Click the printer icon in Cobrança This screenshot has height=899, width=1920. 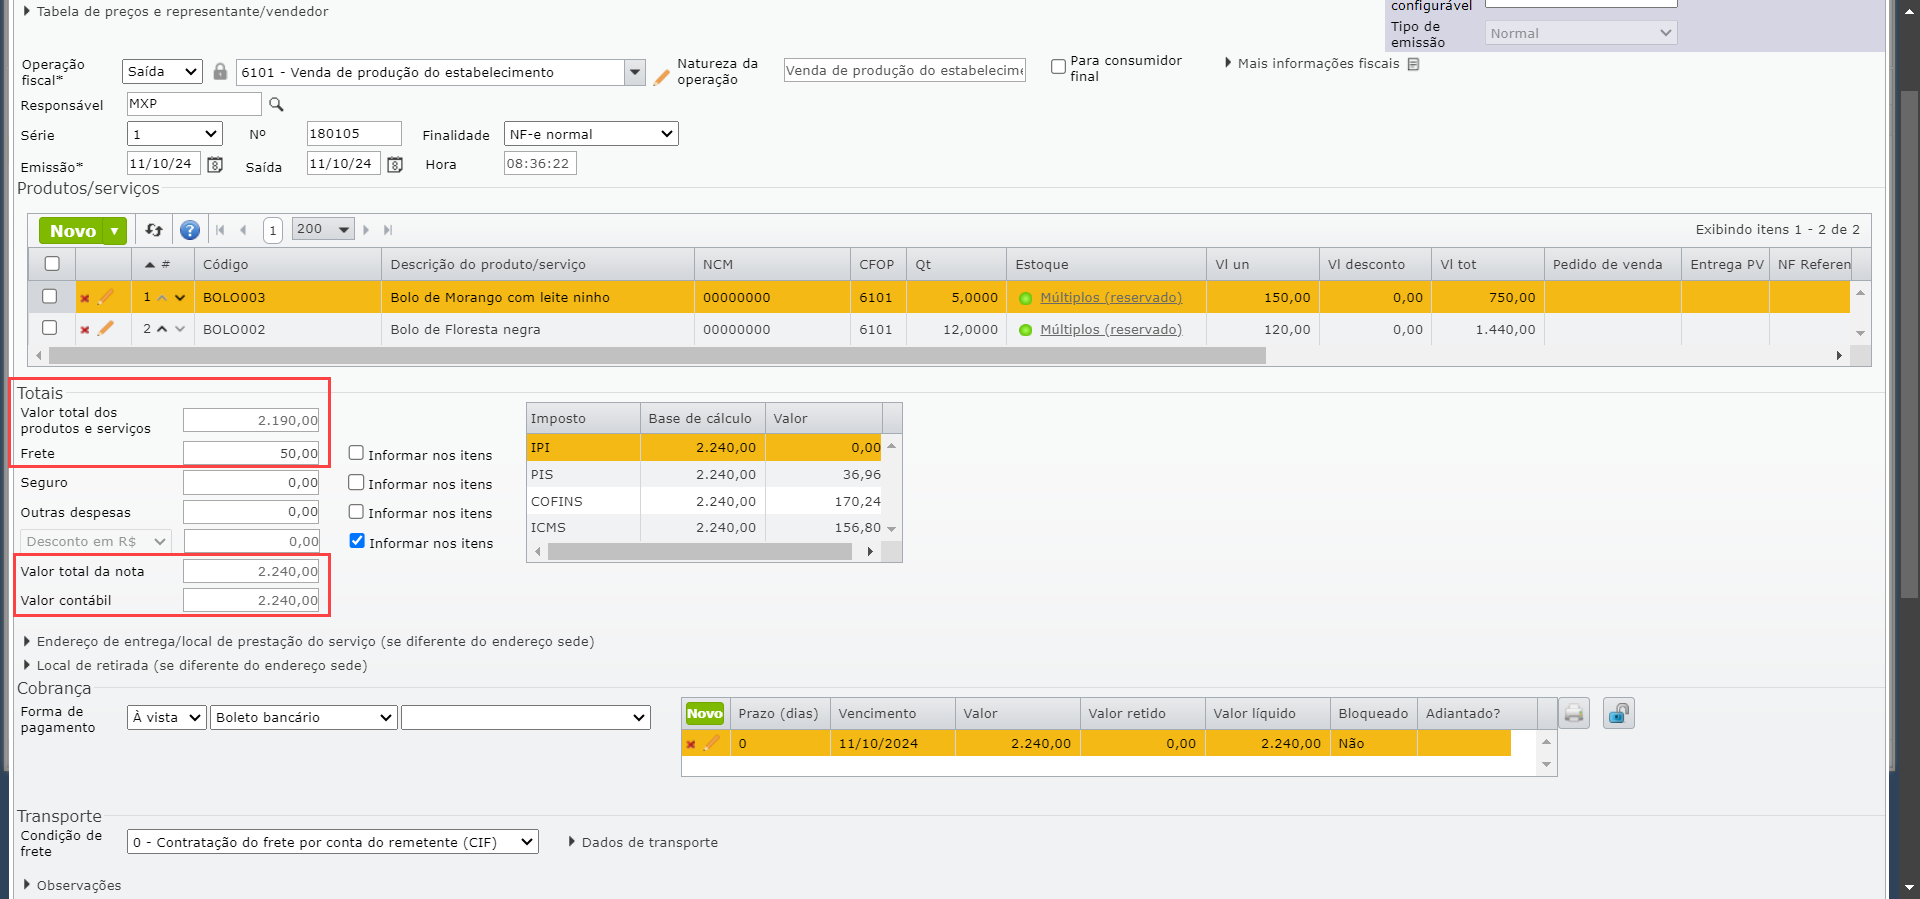point(1574,714)
